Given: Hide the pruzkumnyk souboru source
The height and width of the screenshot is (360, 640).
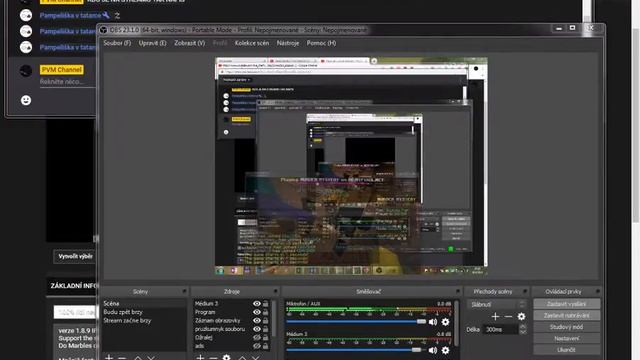Looking at the screenshot, I should [x=257, y=329].
